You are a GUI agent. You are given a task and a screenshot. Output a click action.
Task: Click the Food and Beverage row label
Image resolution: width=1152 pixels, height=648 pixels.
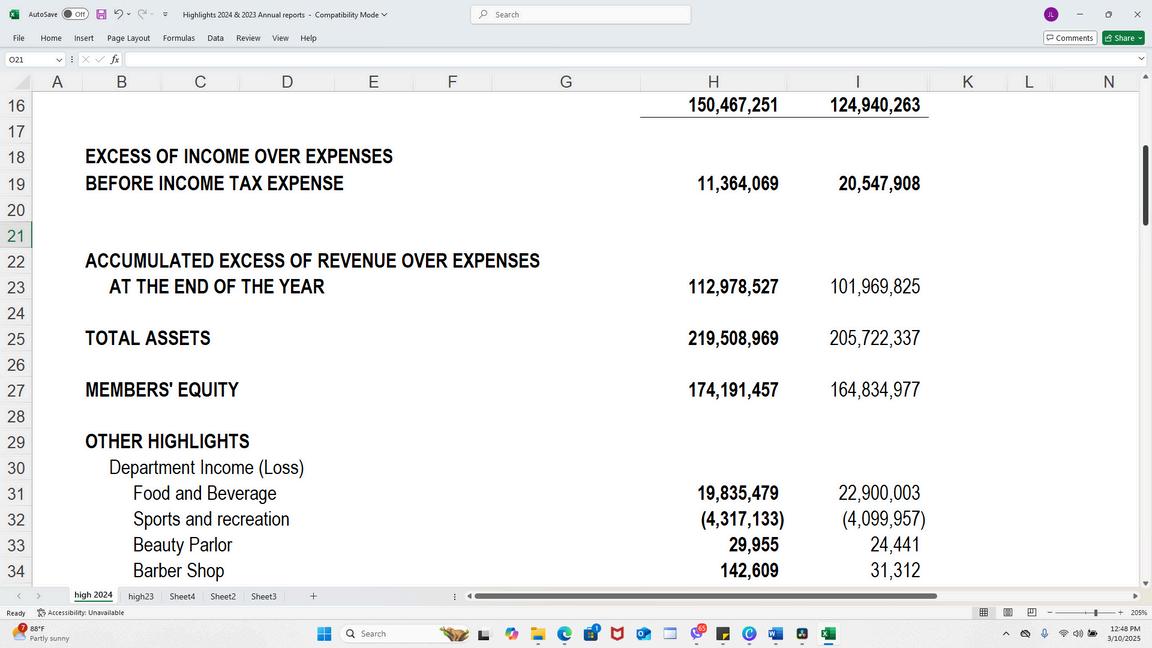[x=205, y=493]
